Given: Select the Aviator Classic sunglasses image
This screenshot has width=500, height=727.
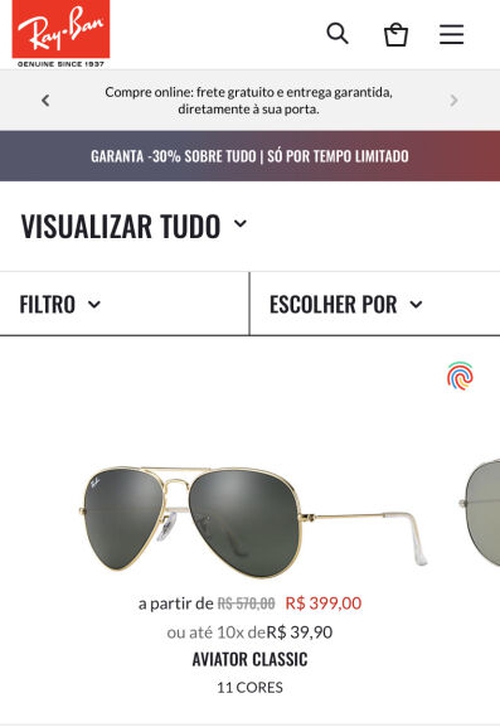Looking at the screenshot, I should [253, 522].
